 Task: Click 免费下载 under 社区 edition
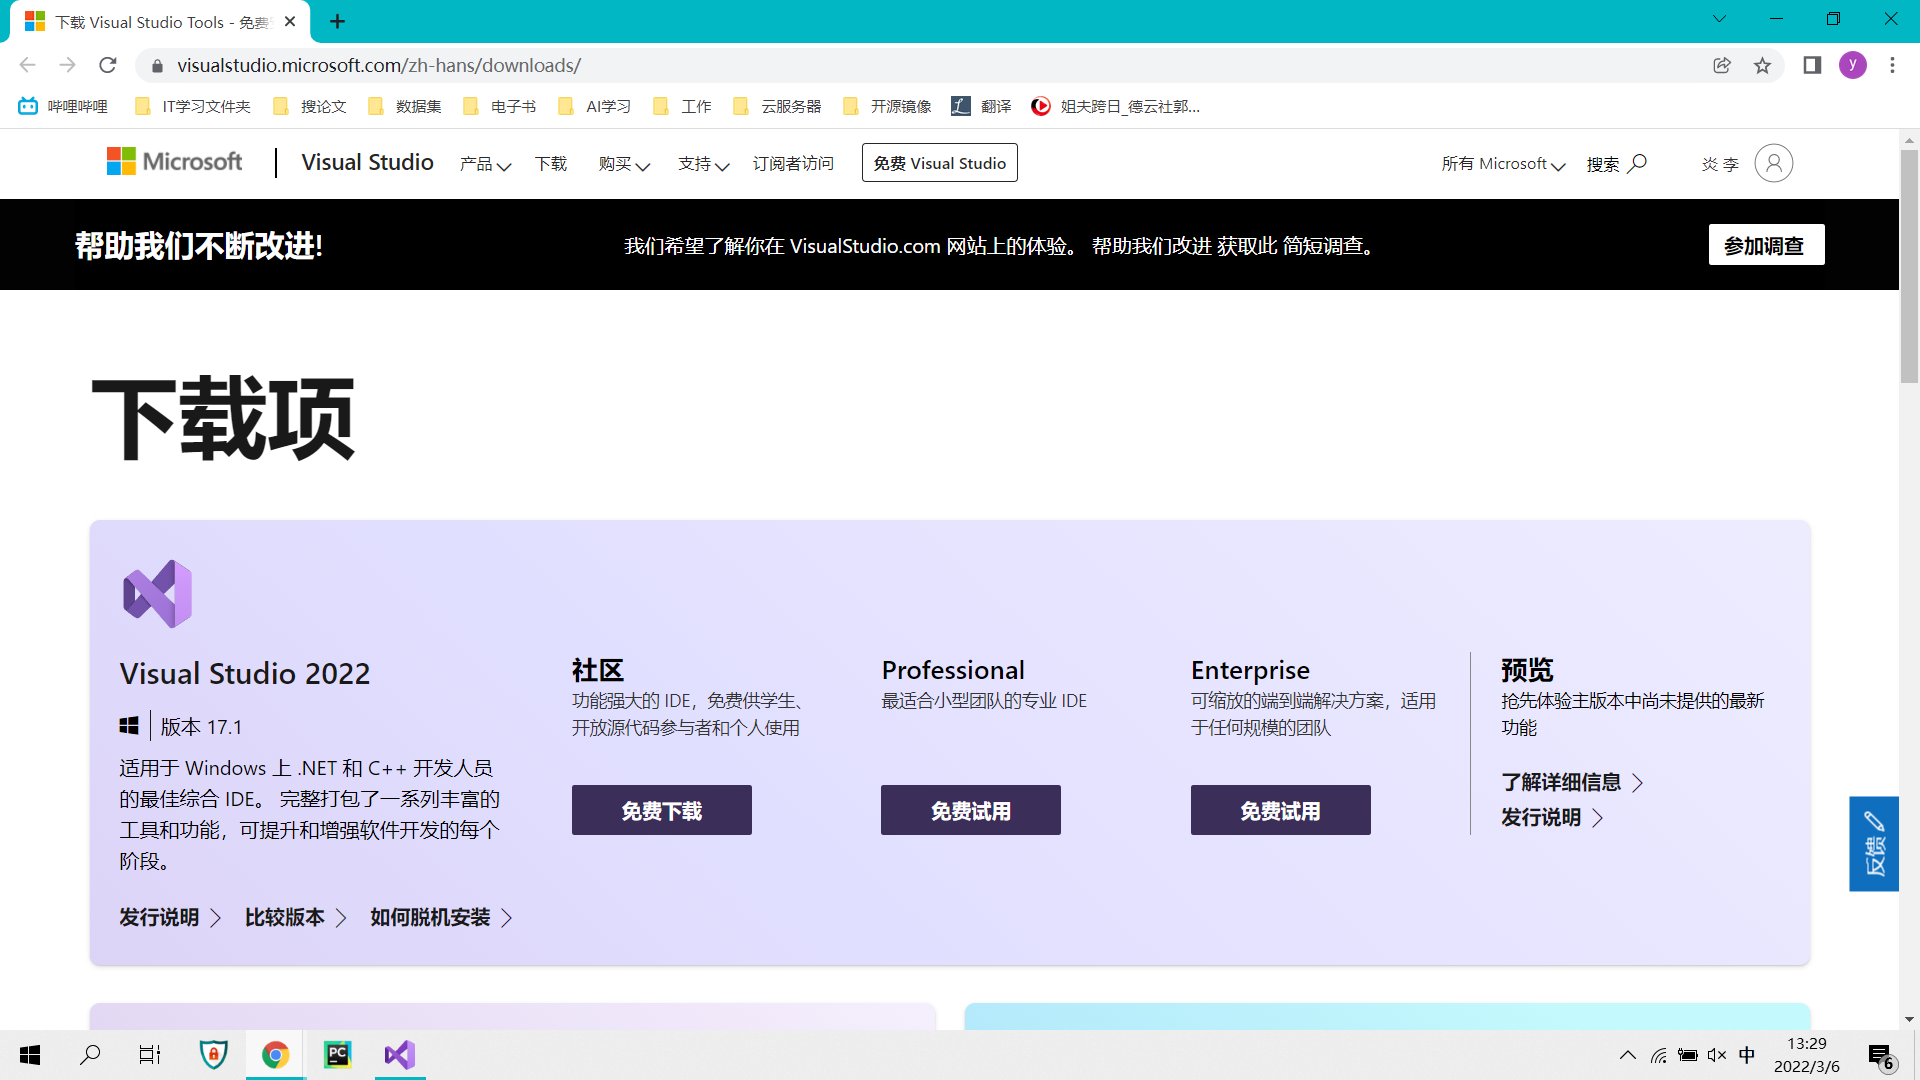[x=661, y=810]
